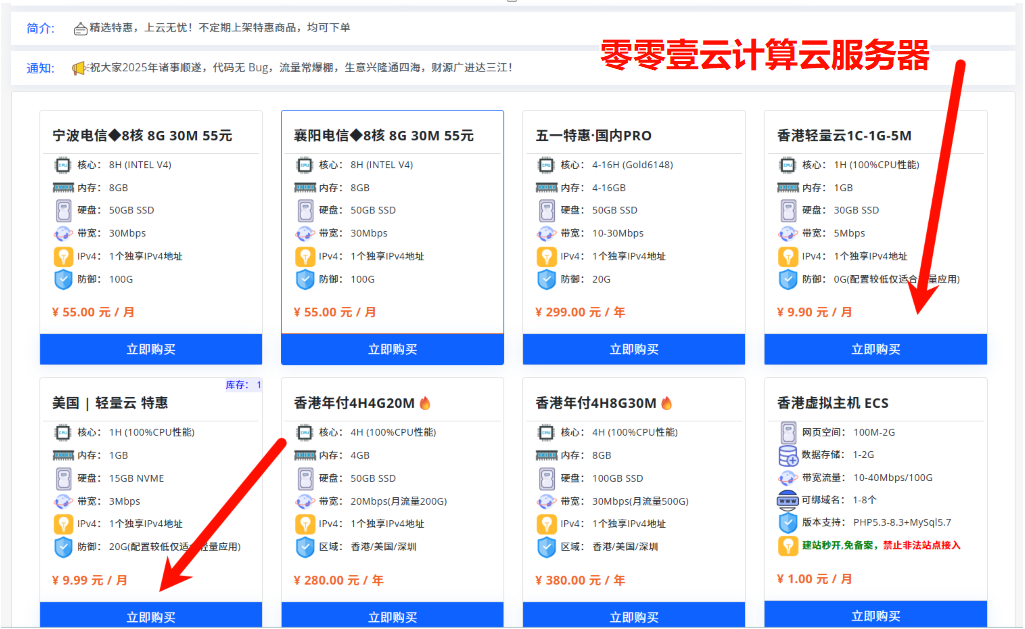Click the announcement megaphone icon
1025x629 pixels.
pos(79,68)
